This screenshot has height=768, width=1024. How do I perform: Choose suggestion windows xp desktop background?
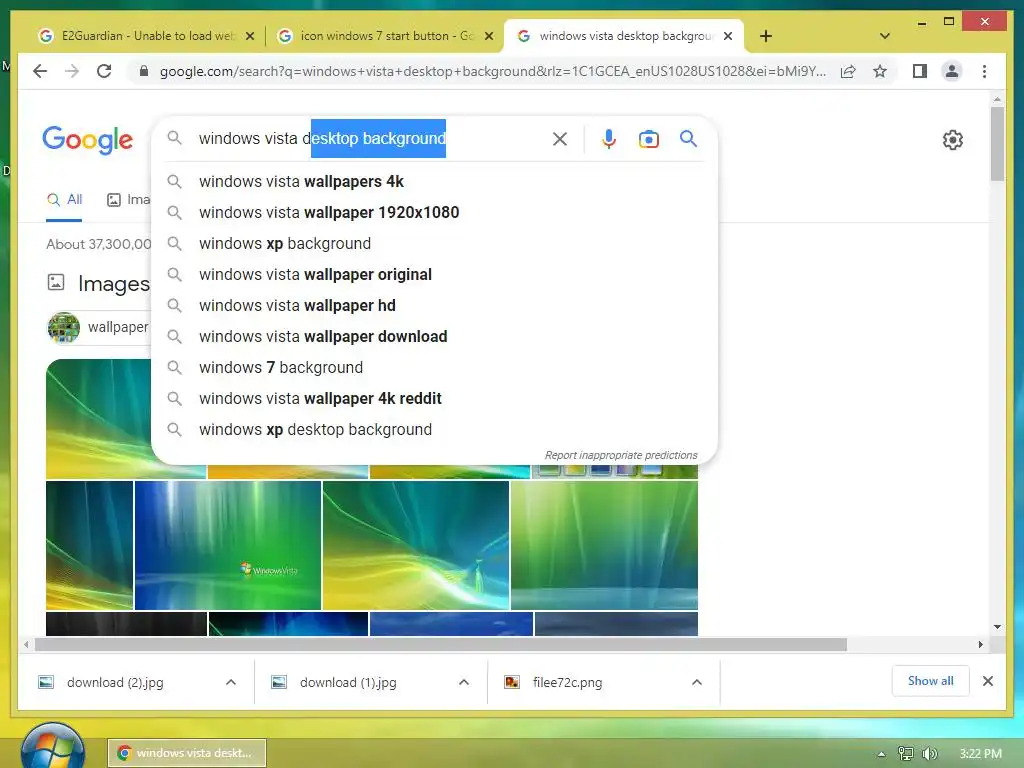point(434,430)
